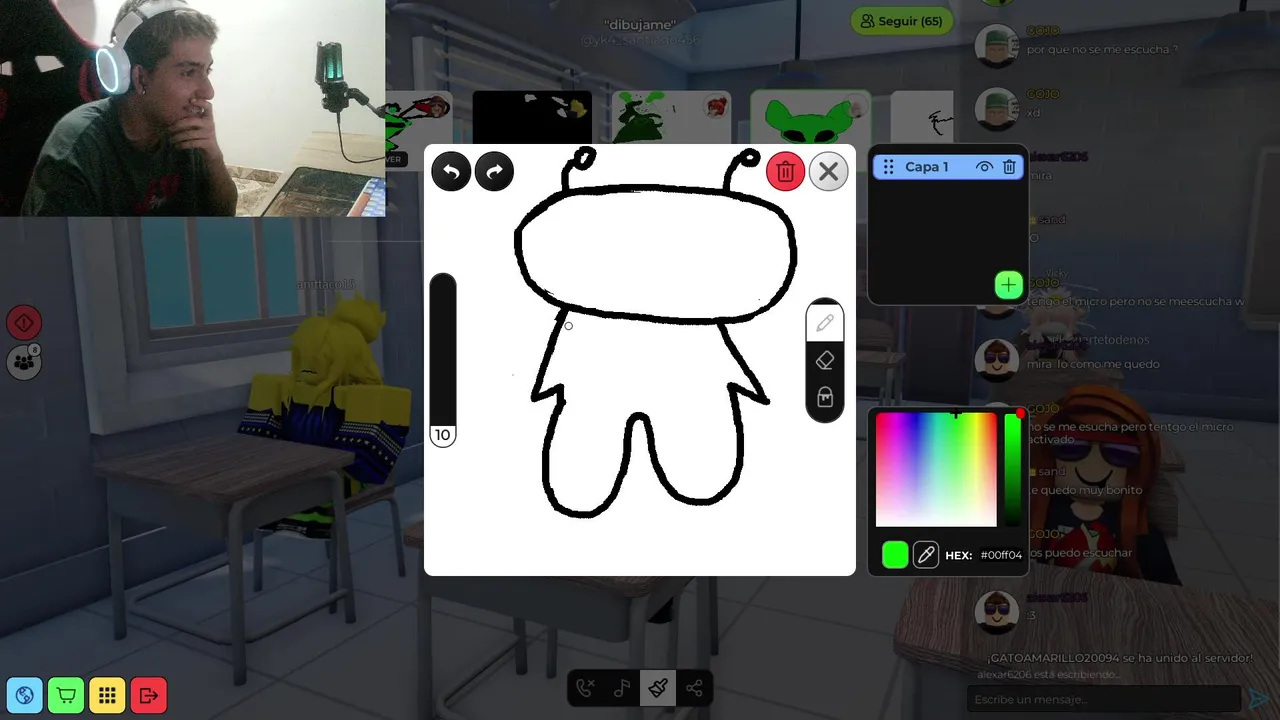Open the share icon in bottom bar
The width and height of the screenshot is (1280, 720).
694,688
